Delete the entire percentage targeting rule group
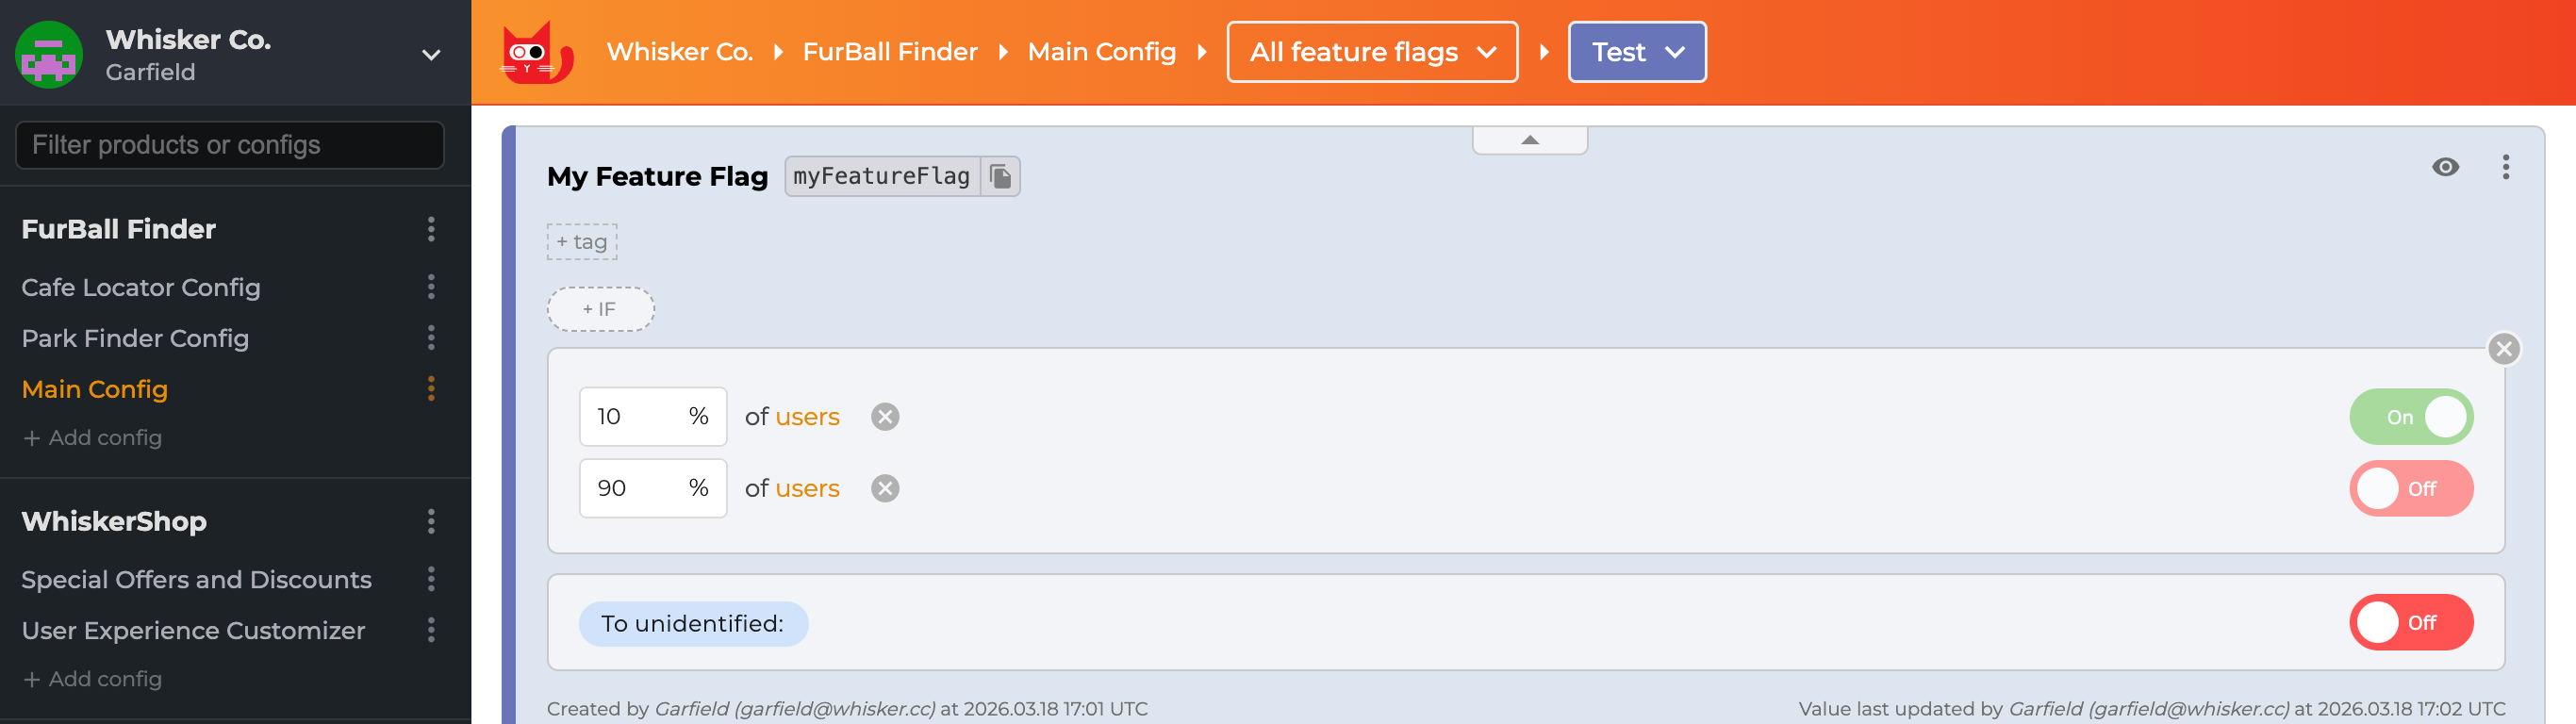 [x=2504, y=349]
